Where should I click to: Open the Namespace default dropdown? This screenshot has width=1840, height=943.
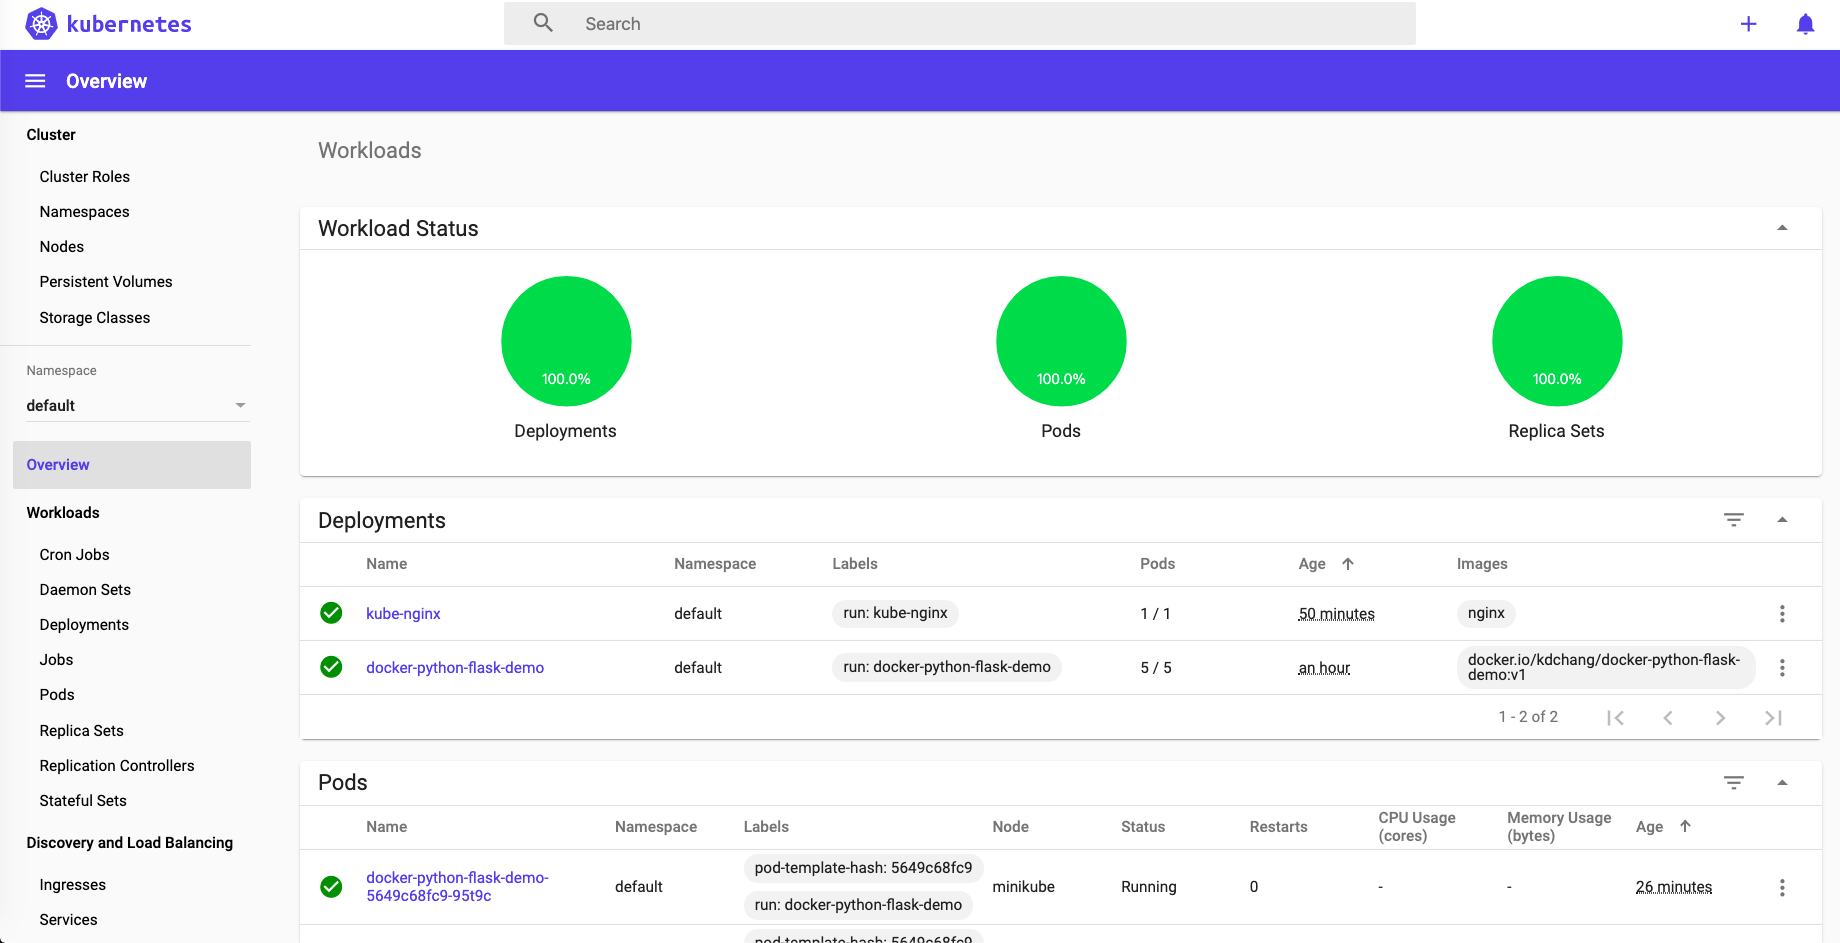(x=137, y=405)
